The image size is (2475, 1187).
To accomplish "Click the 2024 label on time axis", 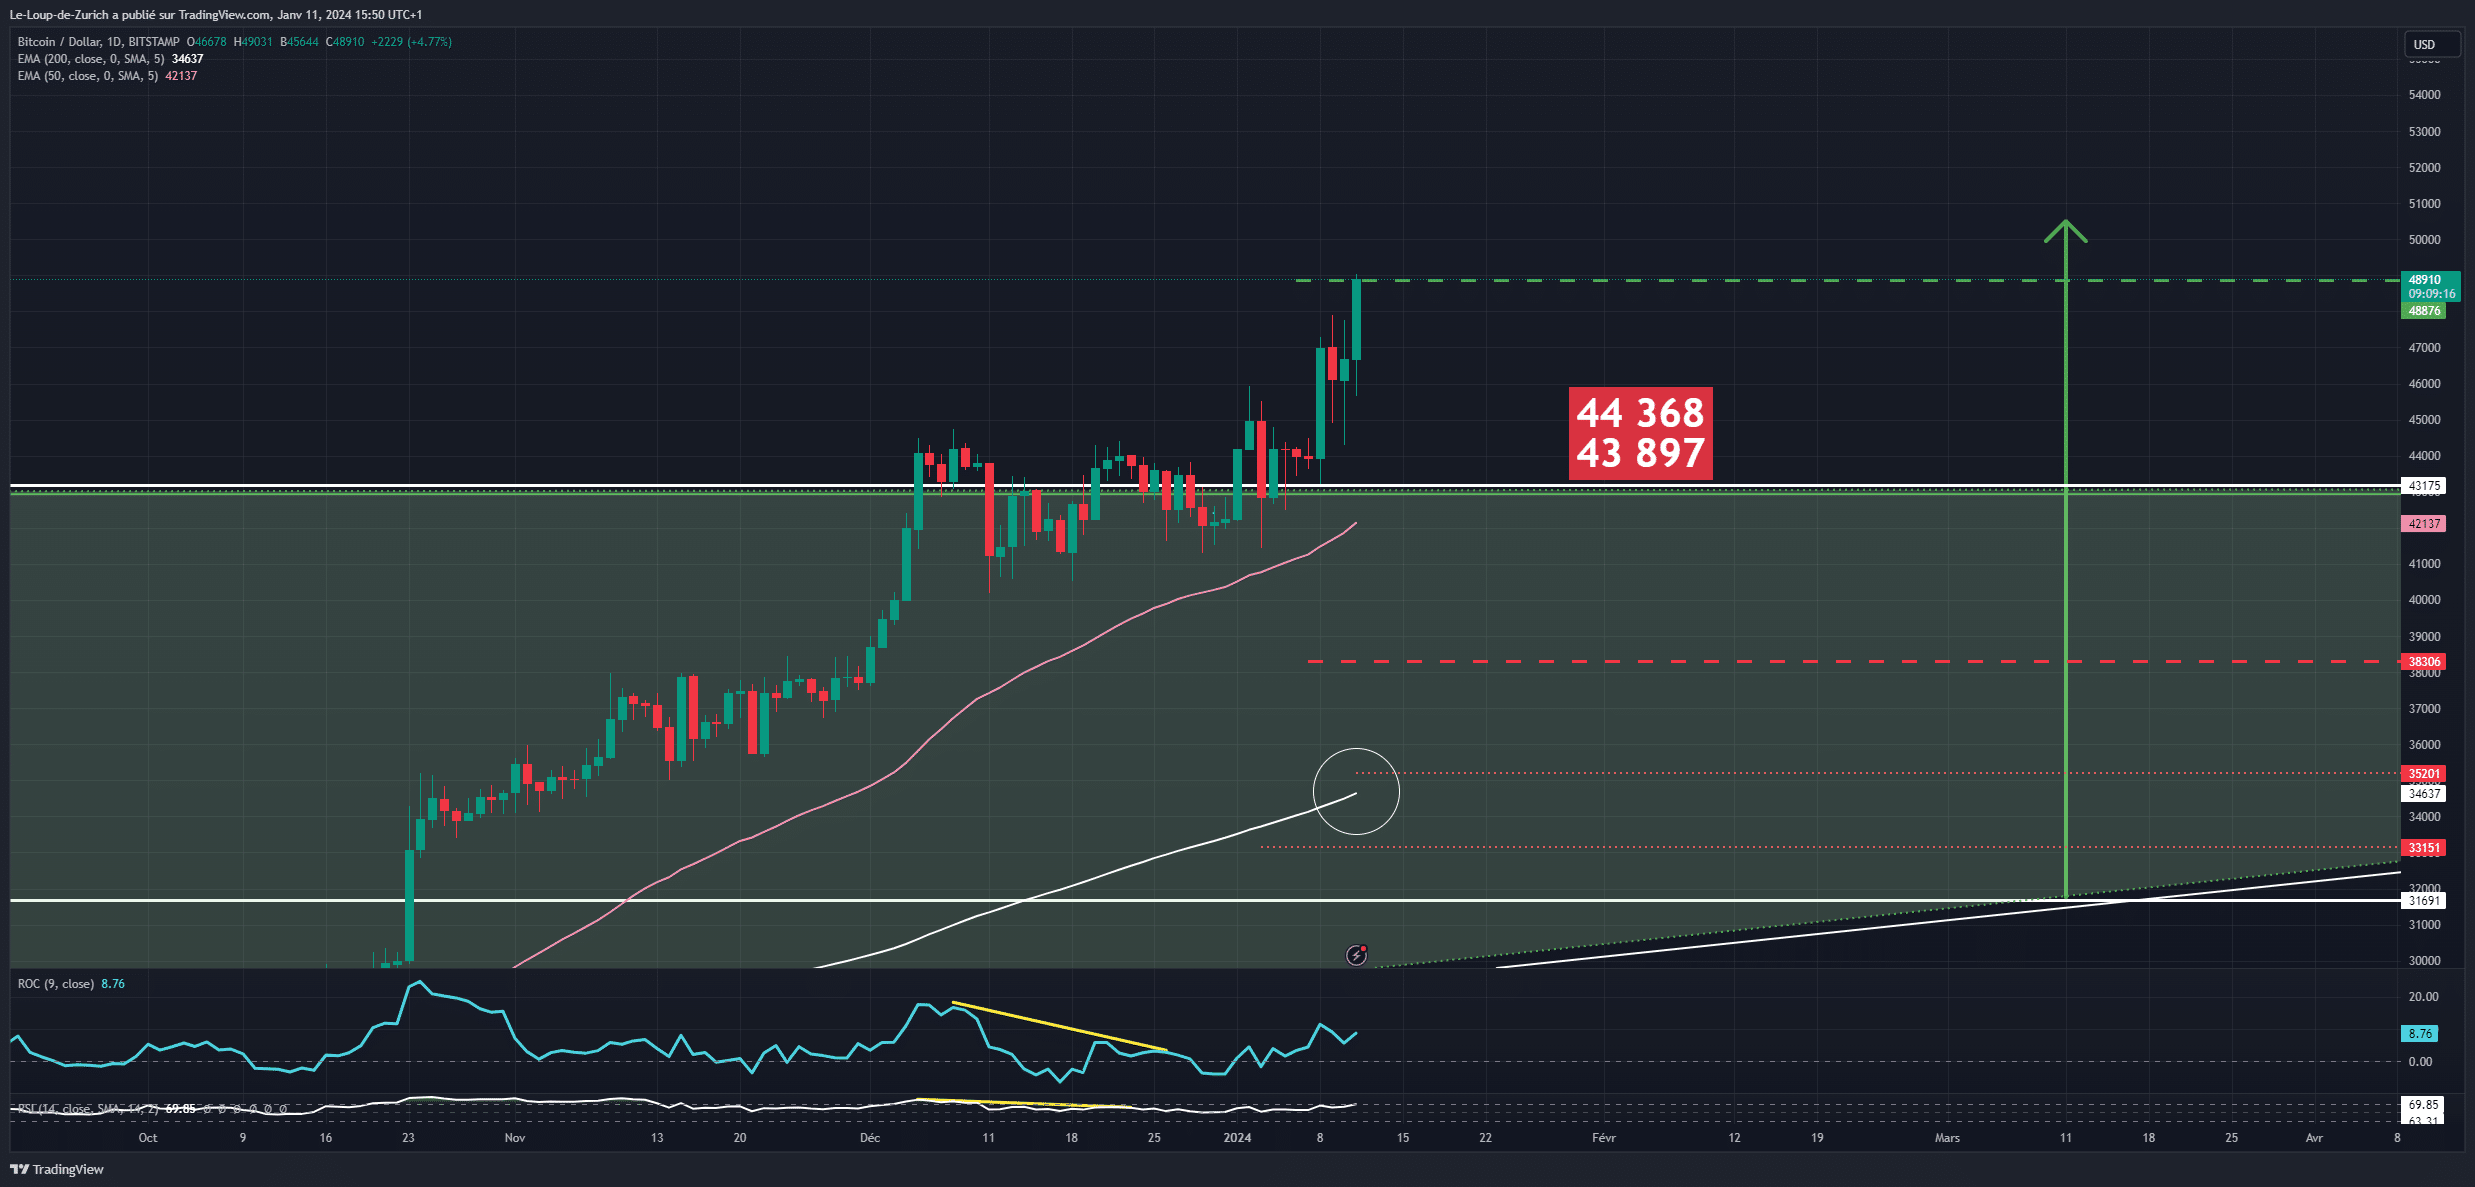I will tap(1237, 1138).
